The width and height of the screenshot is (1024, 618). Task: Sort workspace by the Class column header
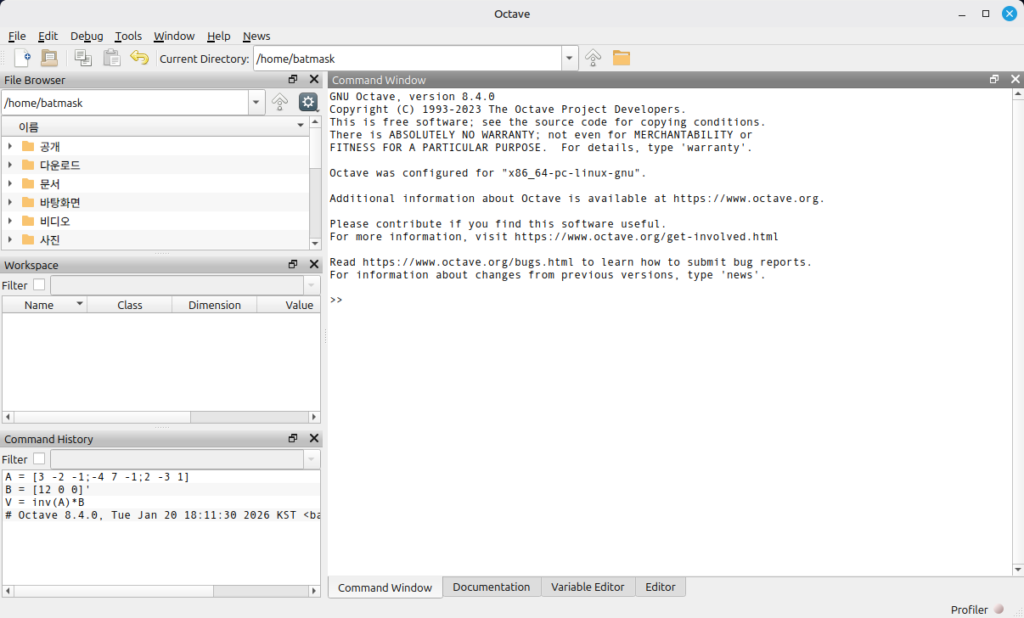tap(129, 305)
